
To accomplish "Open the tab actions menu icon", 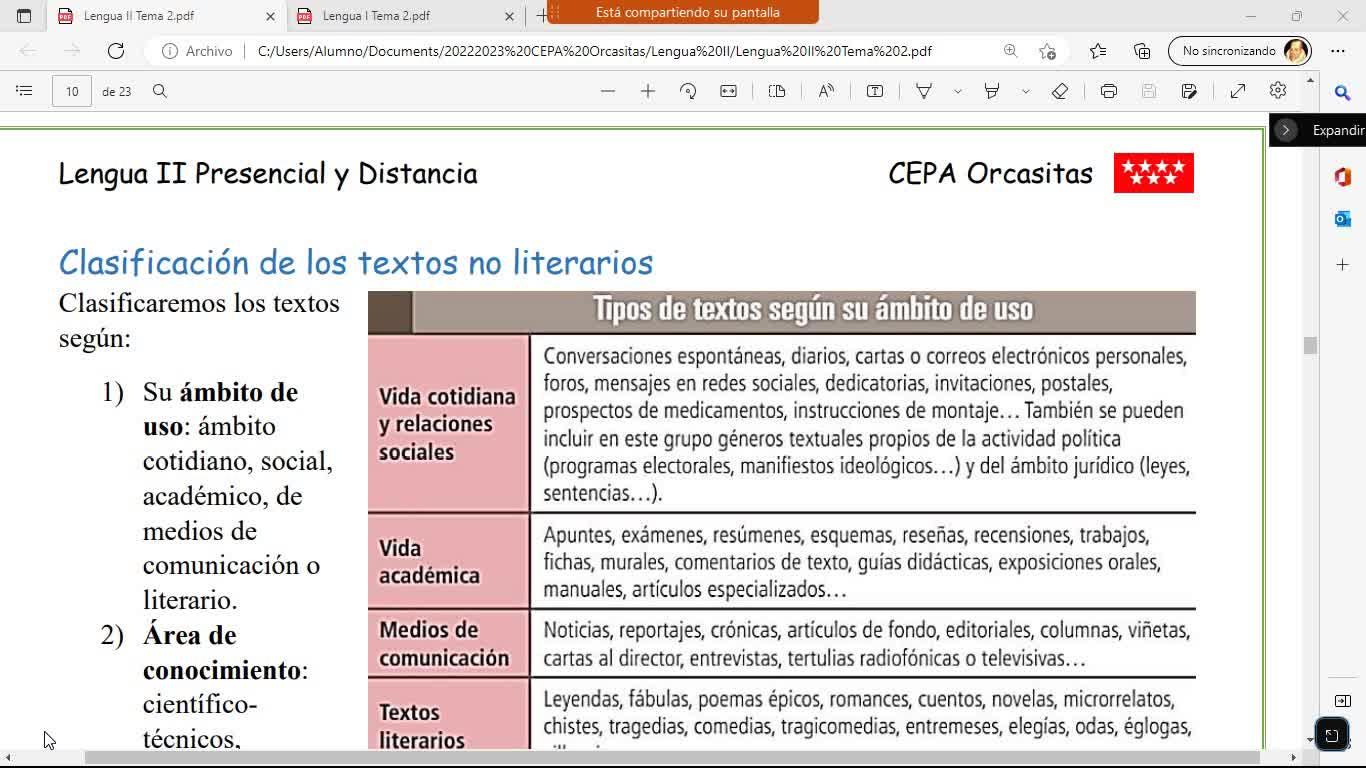I will click(24, 16).
